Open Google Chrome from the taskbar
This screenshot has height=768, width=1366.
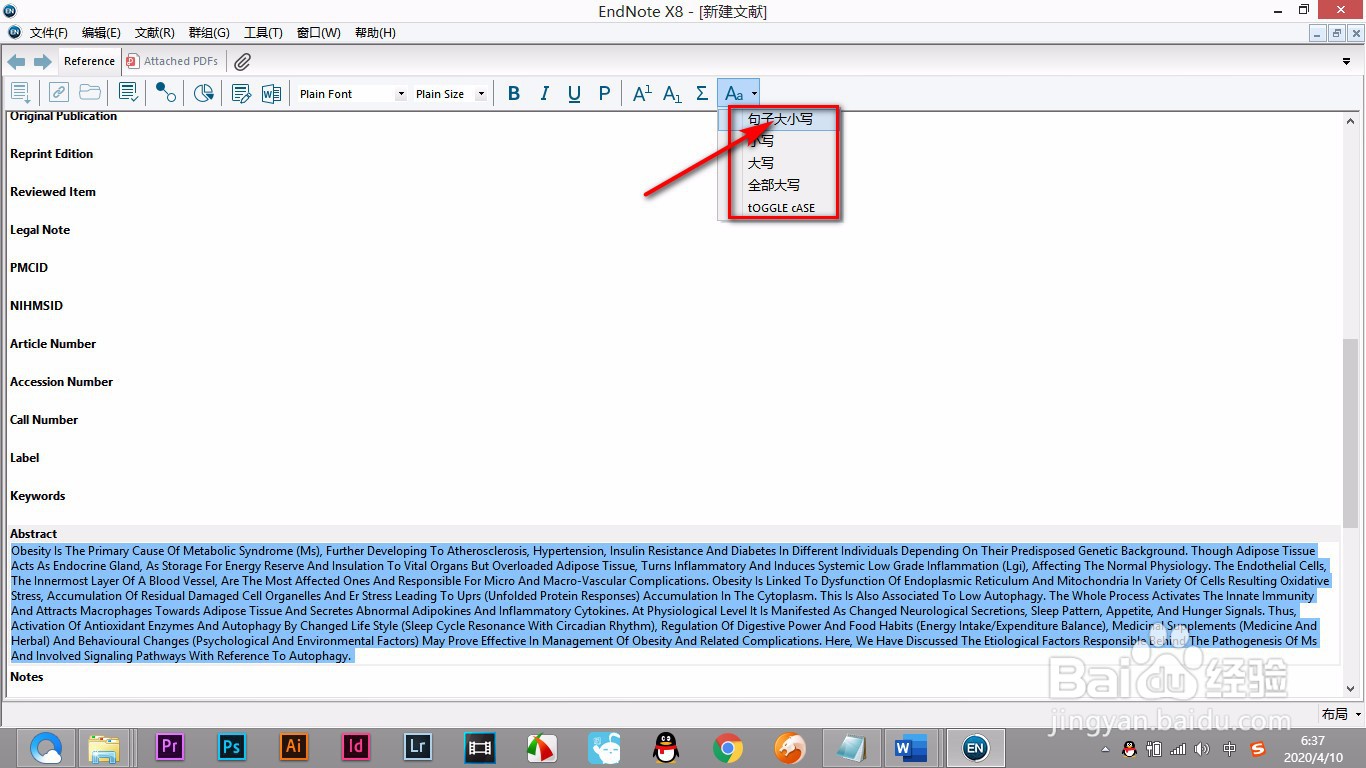tap(728, 747)
